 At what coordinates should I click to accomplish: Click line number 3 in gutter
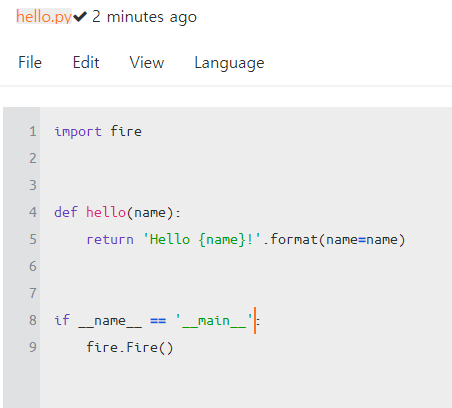33,185
